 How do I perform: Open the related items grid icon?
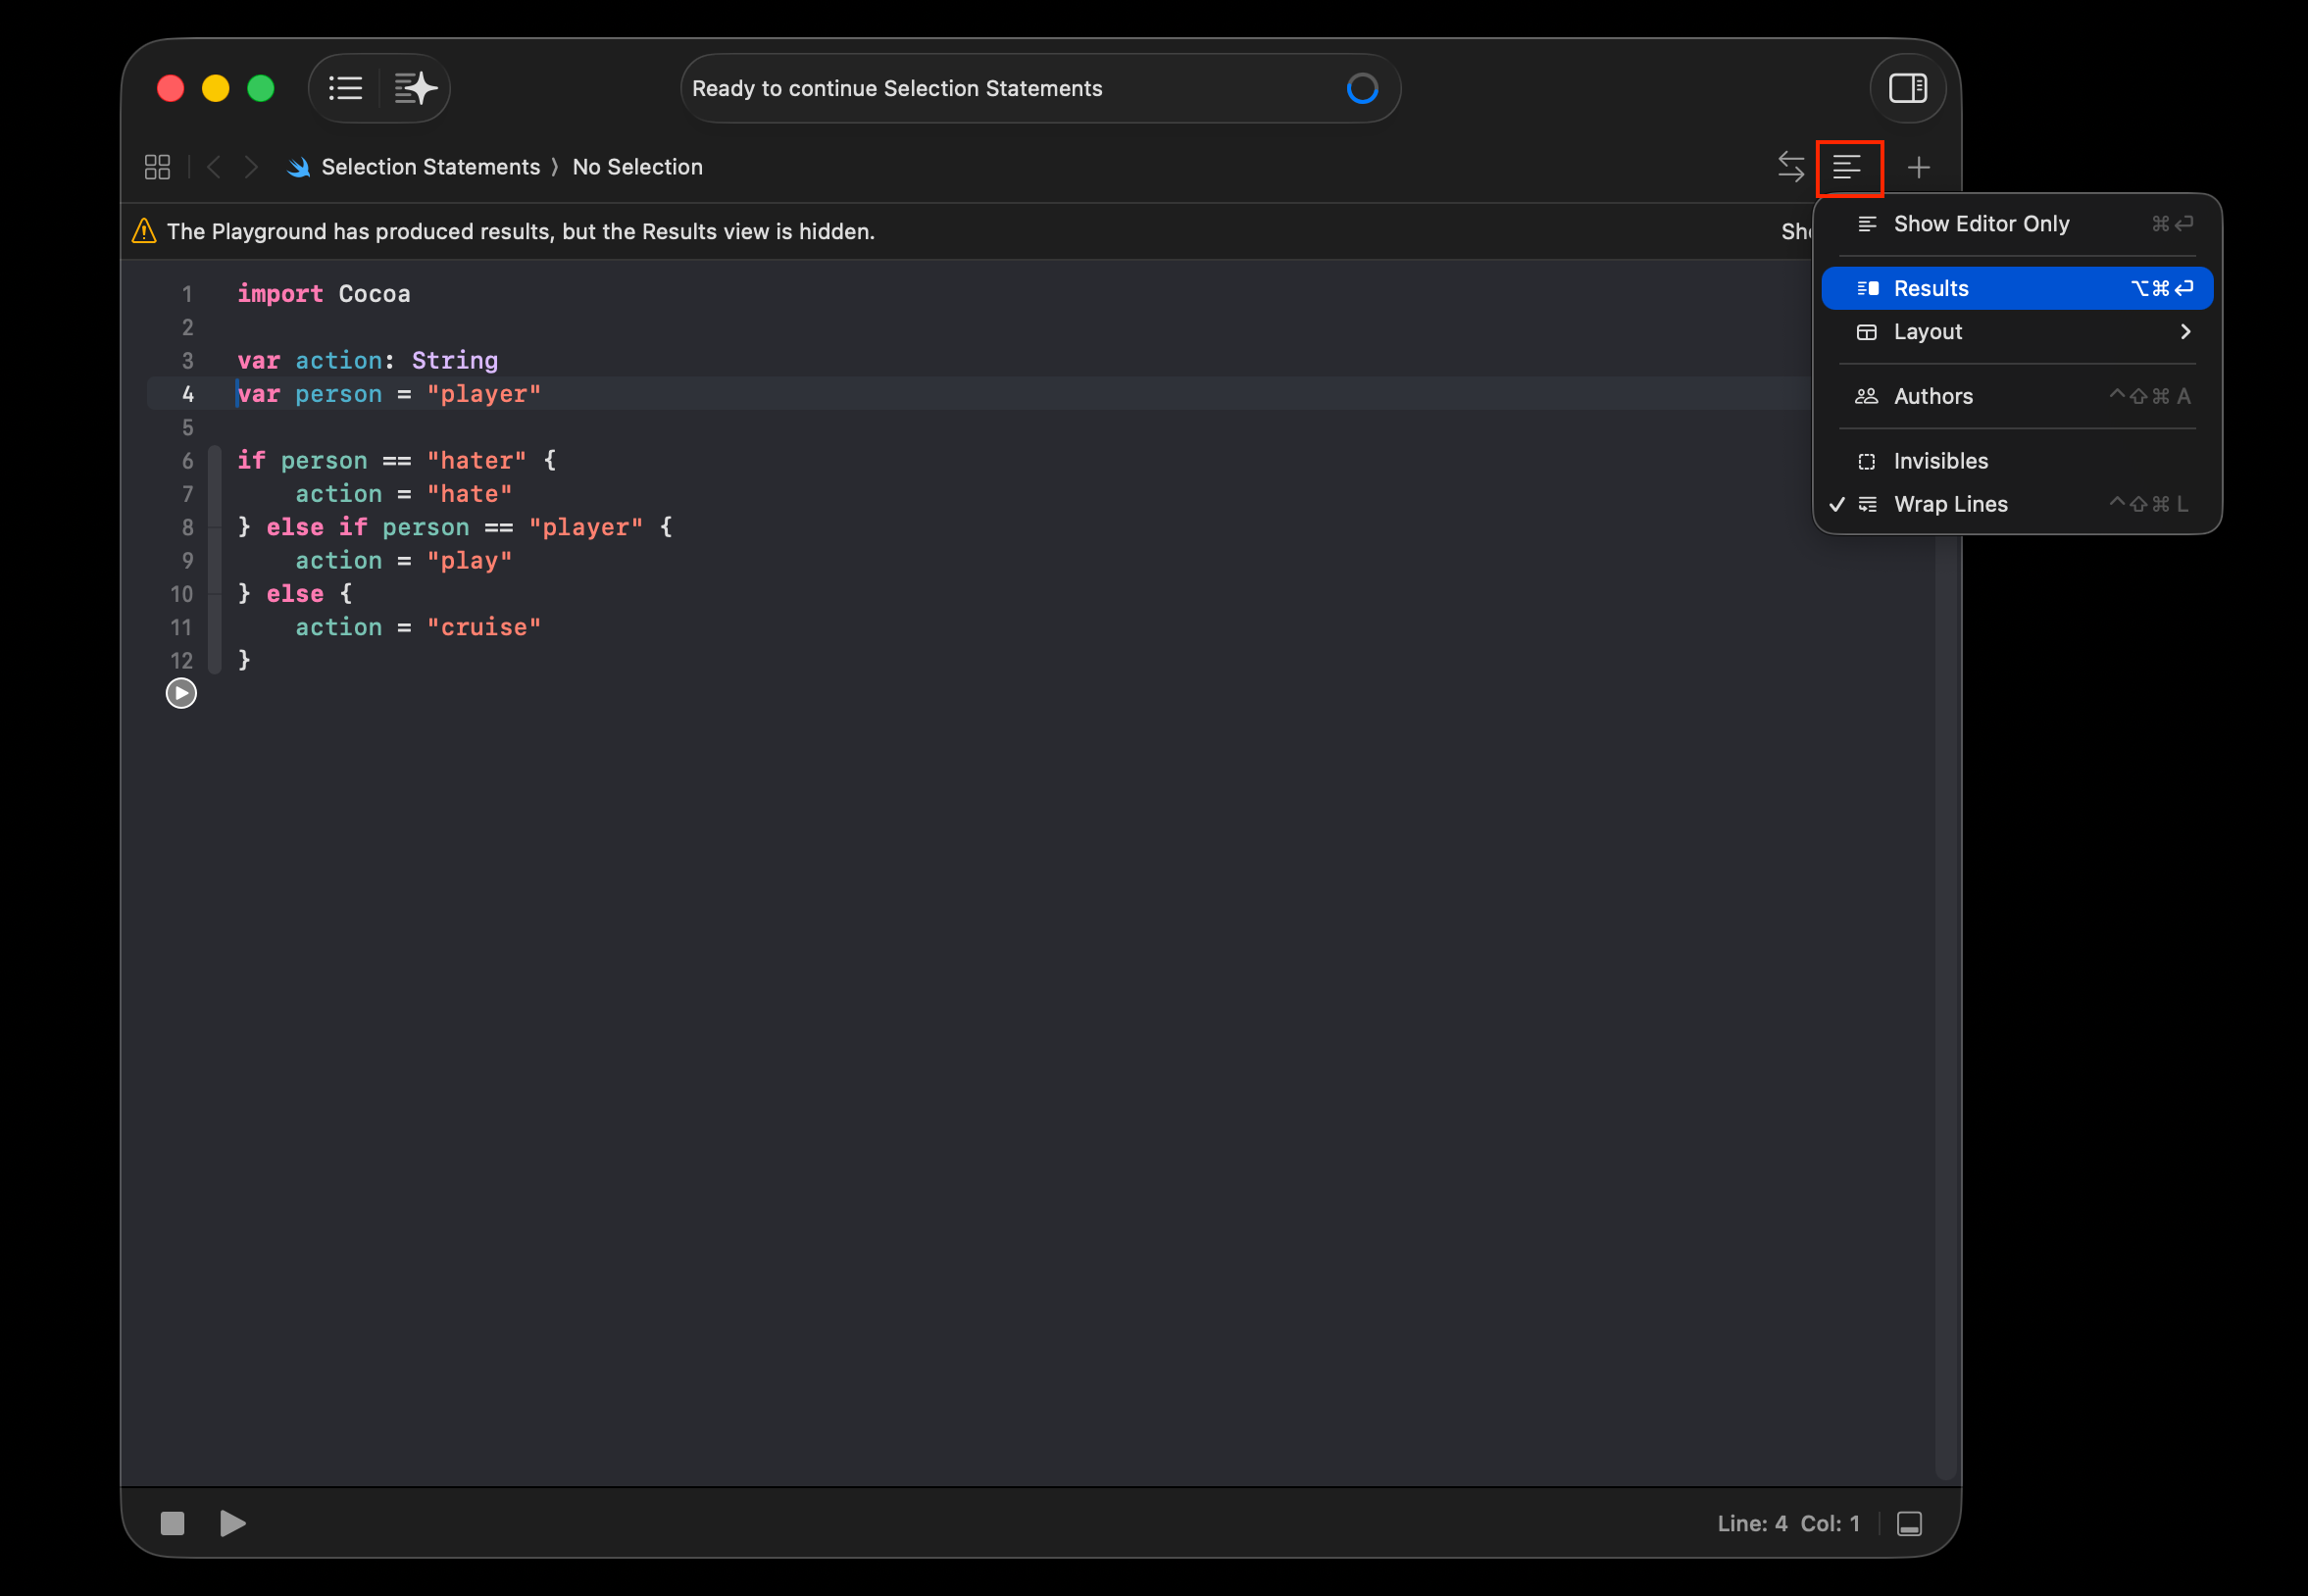click(157, 167)
